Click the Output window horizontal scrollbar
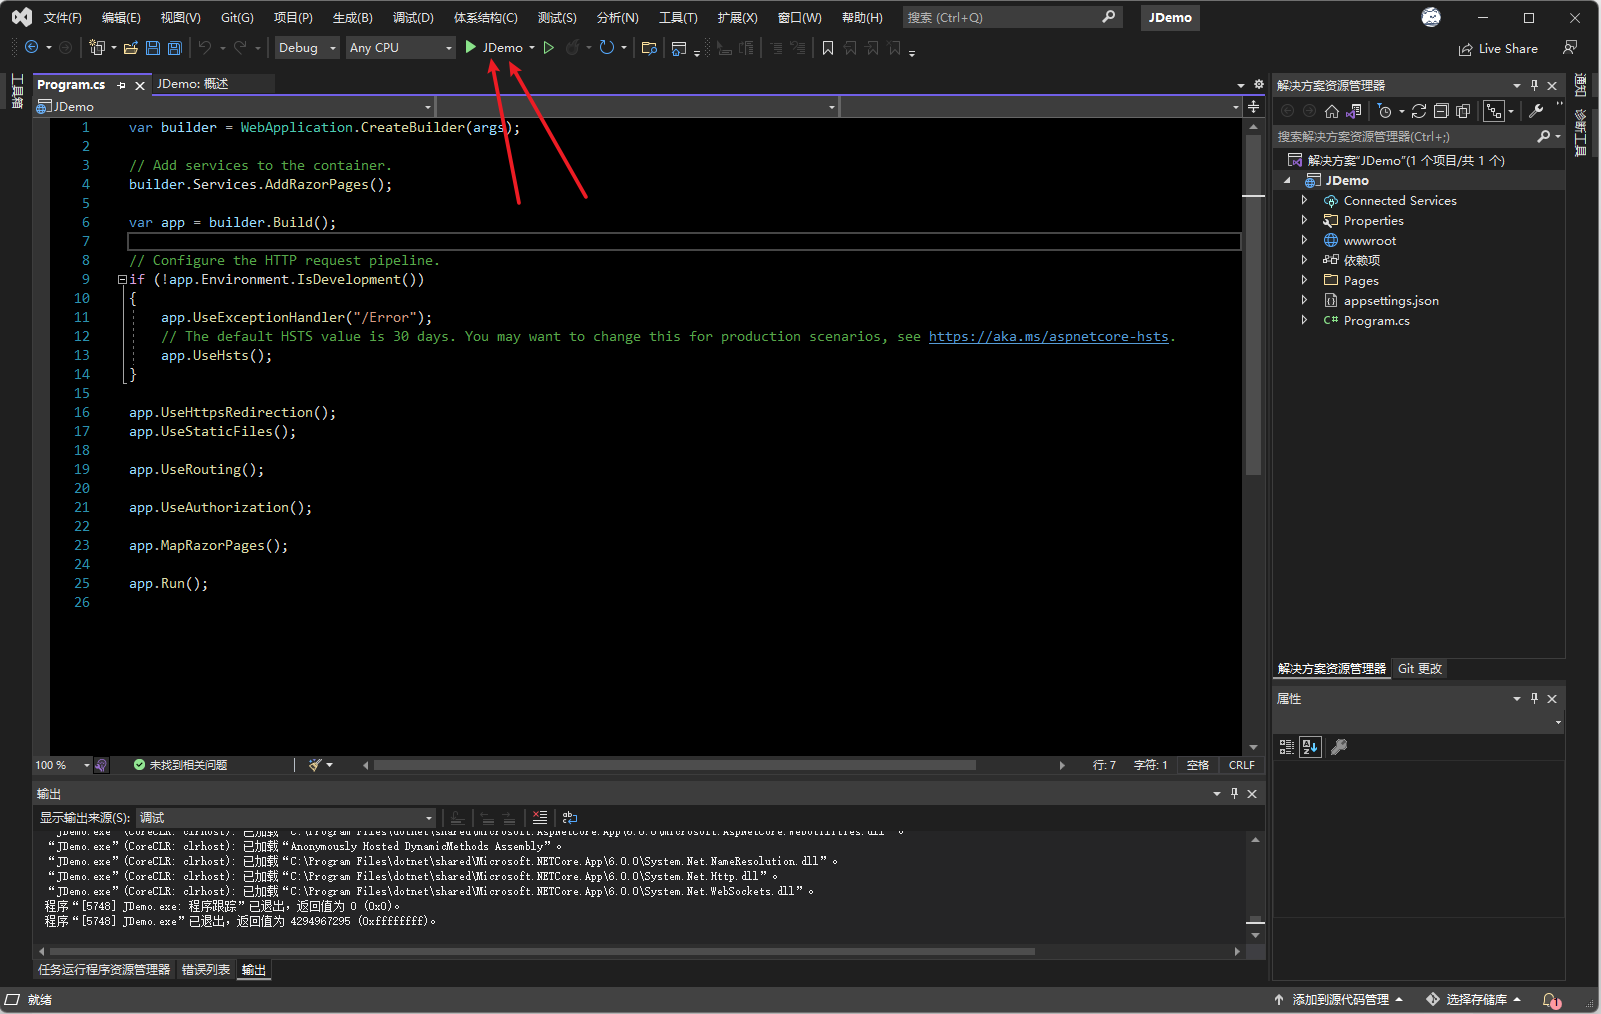 [x=542, y=952]
